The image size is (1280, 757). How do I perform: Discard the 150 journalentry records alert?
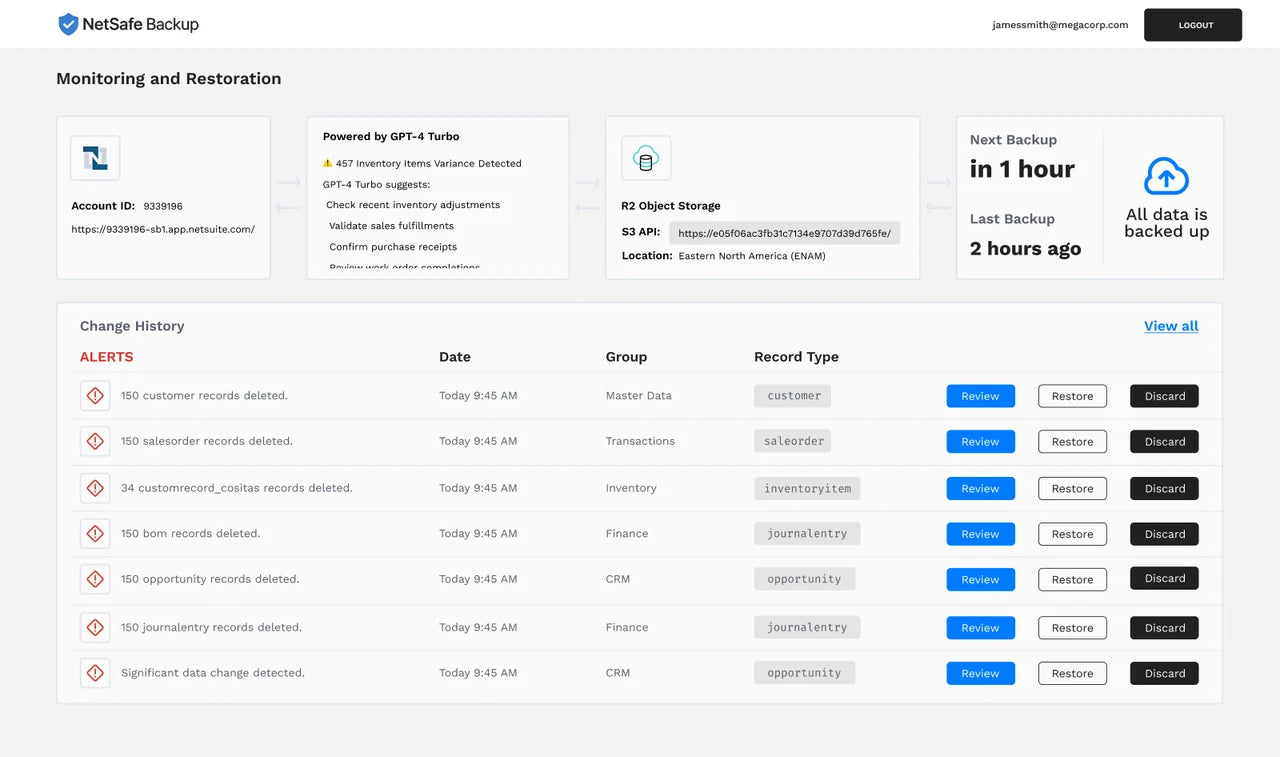pos(1164,628)
